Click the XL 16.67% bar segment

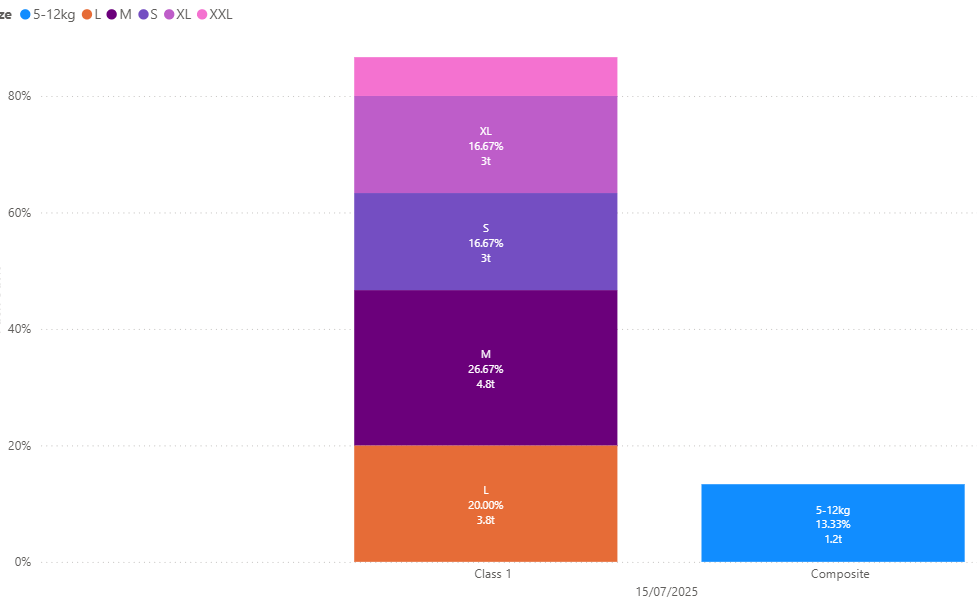tap(485, 145)
